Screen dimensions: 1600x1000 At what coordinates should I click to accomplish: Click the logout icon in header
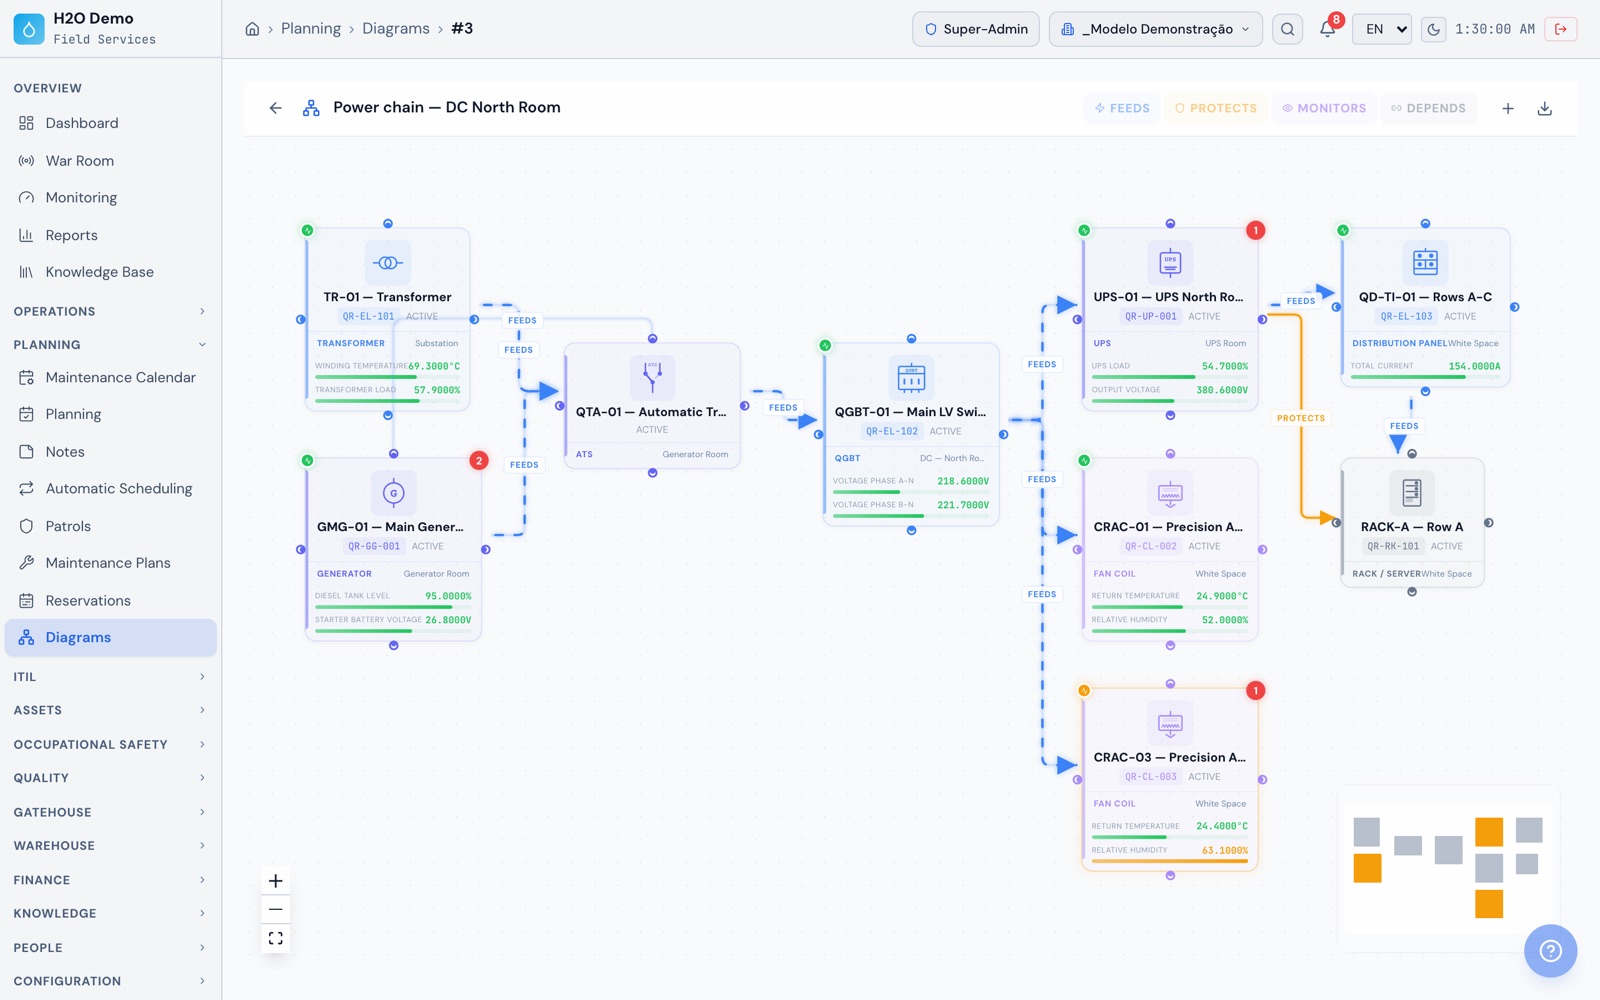click(x=1561, y=29)
